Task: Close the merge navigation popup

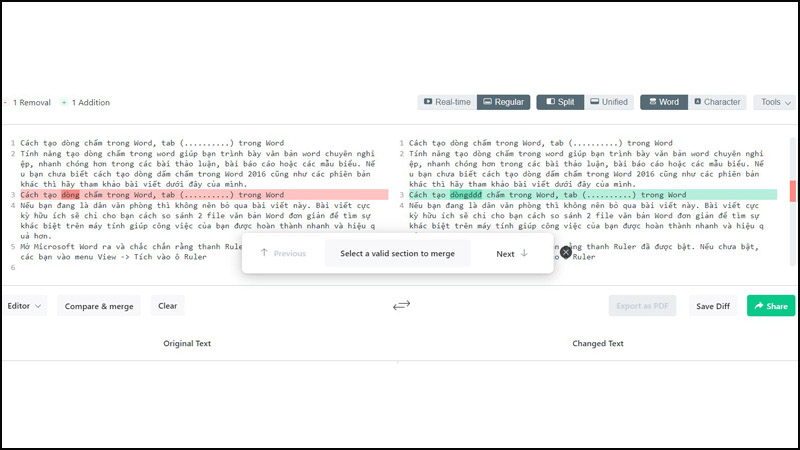Action: [x=566, y=253]
